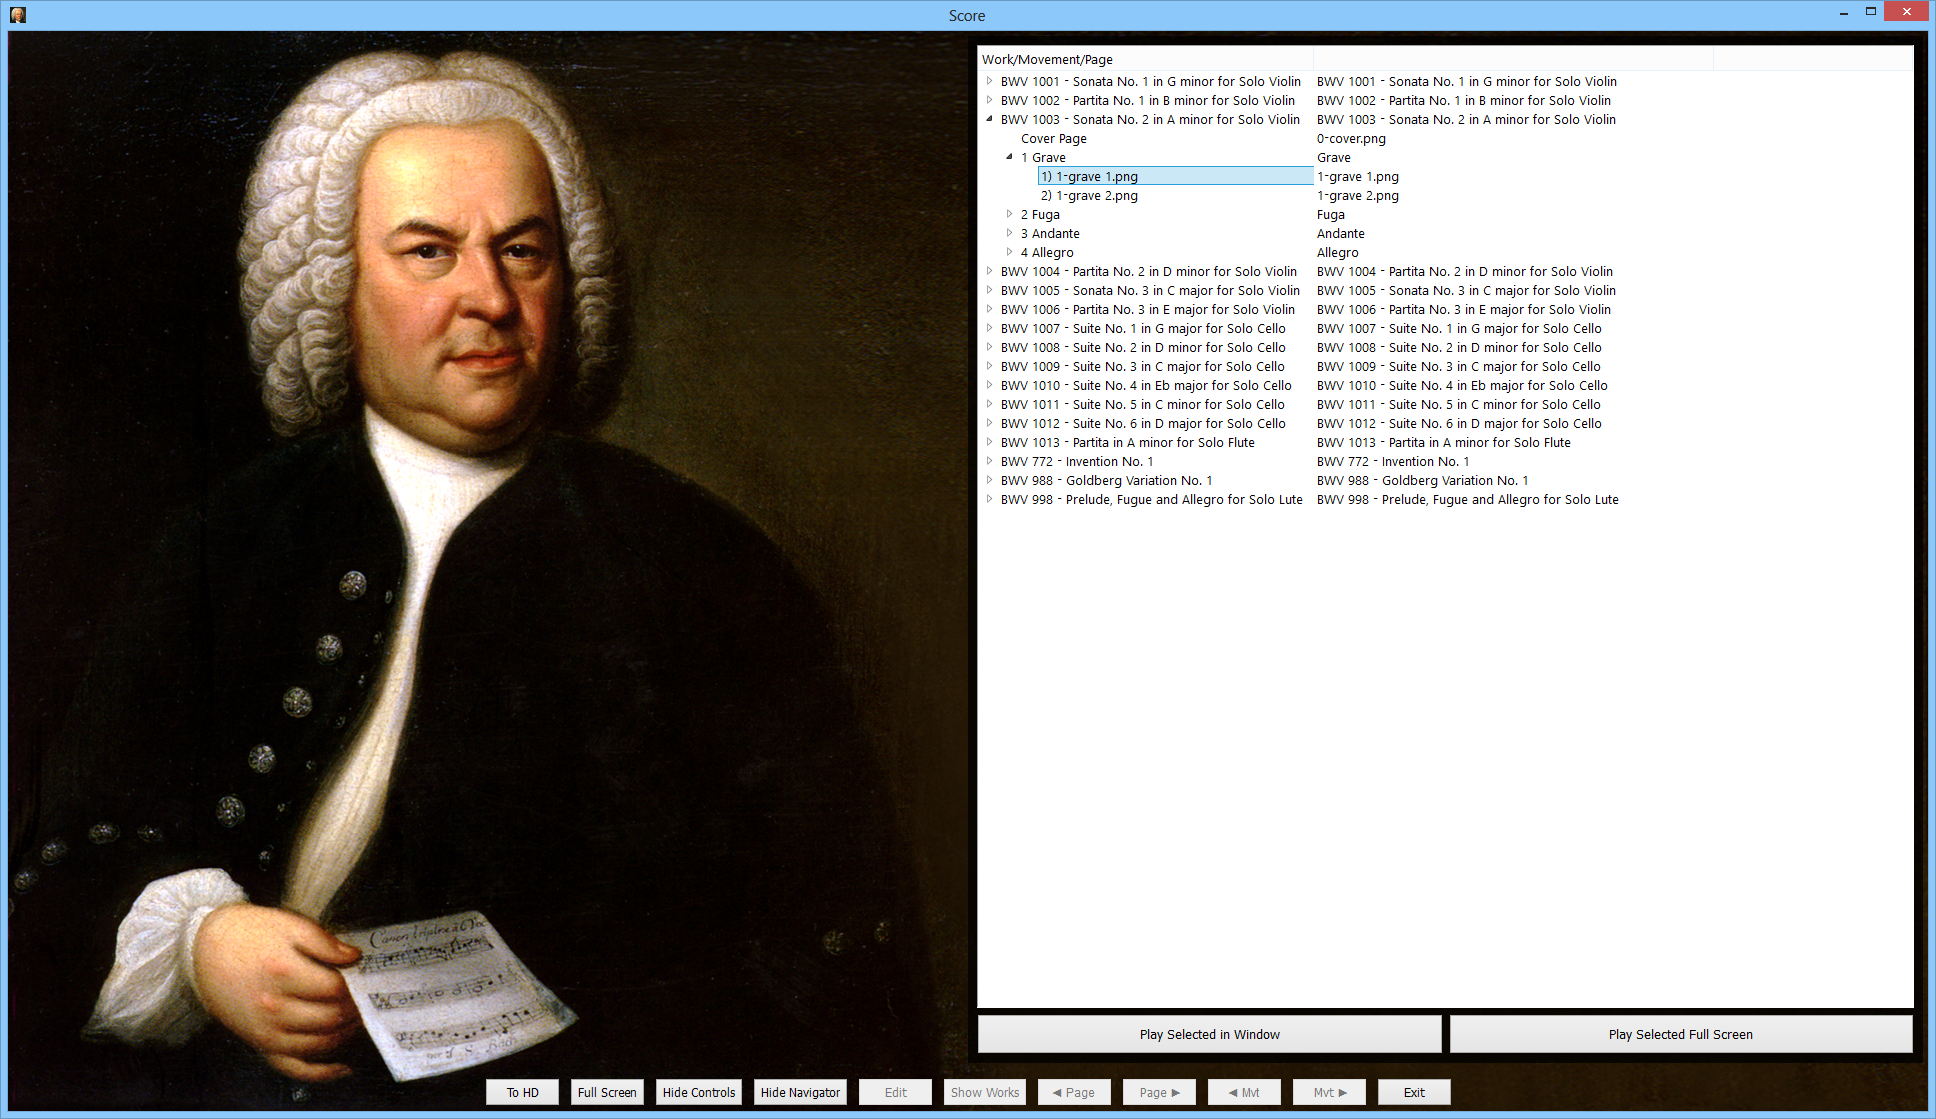This screenshot has width=1936, height=1119.
Task: Click the Edit button
Action: tap(895, 1092)
